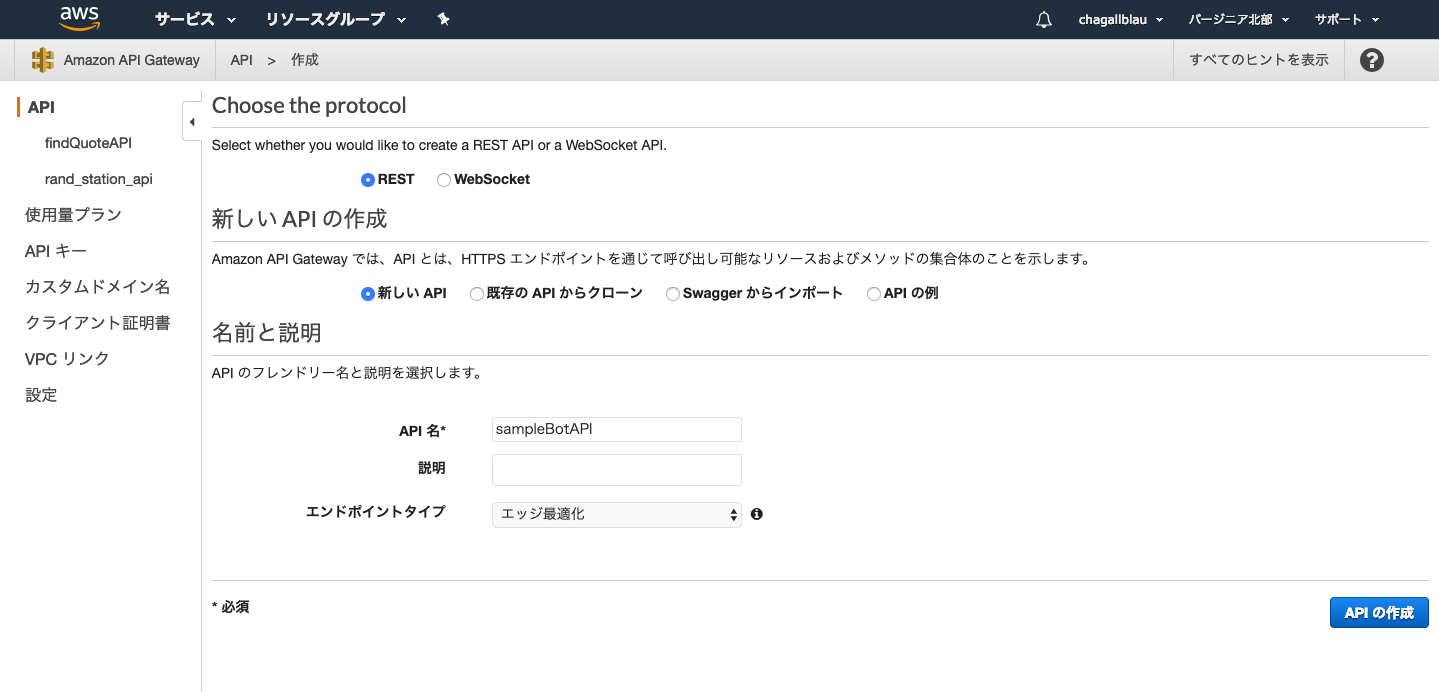
Task: Click the API の作成 button
Action: point(1379,613)
